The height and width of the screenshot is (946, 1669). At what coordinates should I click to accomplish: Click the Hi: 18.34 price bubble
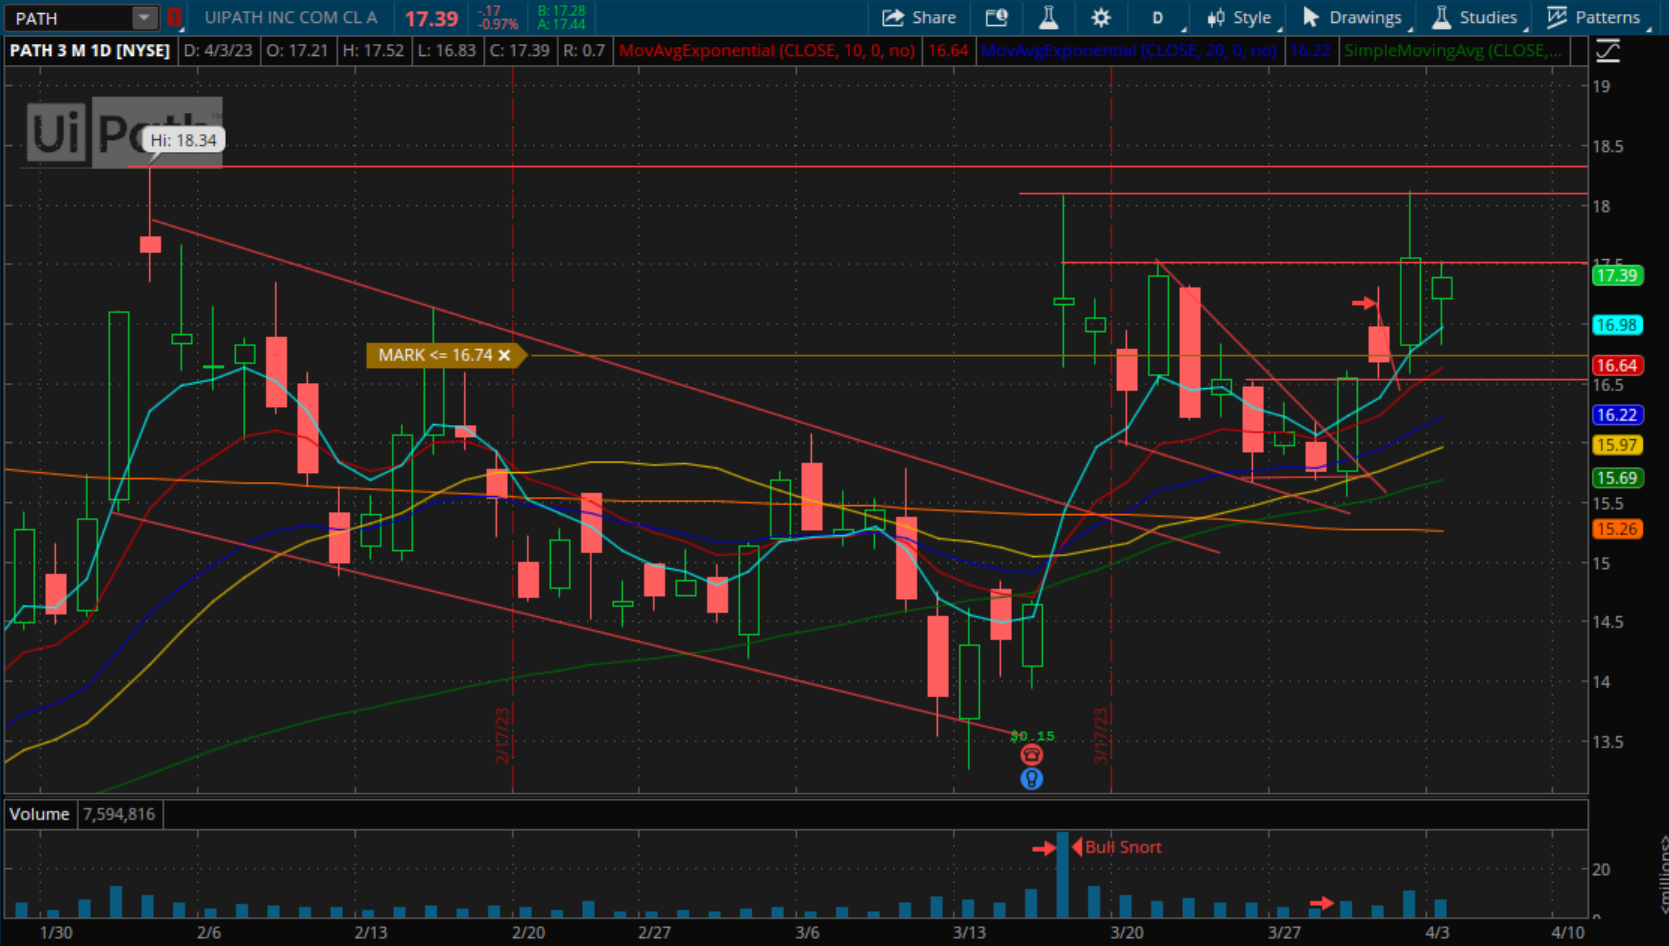pos(184,140)
